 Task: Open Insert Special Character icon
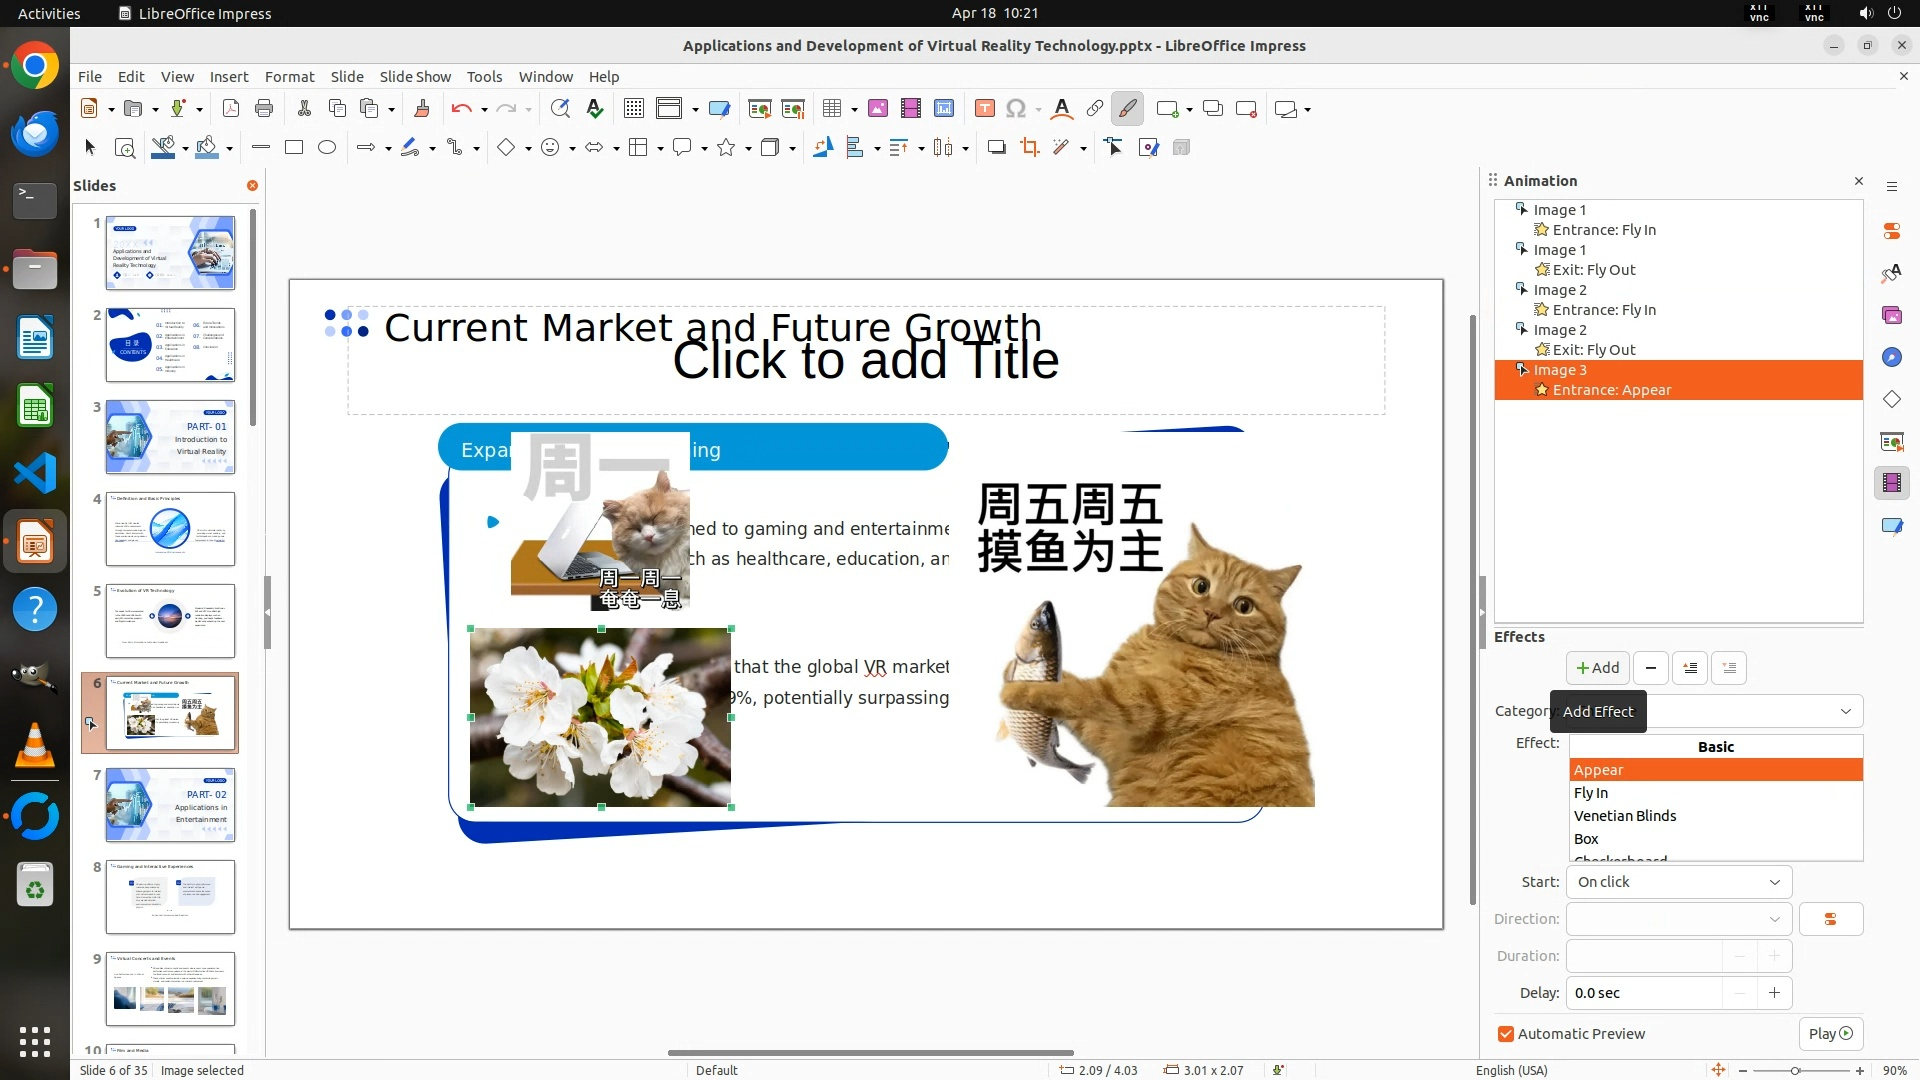(1016, 109)
